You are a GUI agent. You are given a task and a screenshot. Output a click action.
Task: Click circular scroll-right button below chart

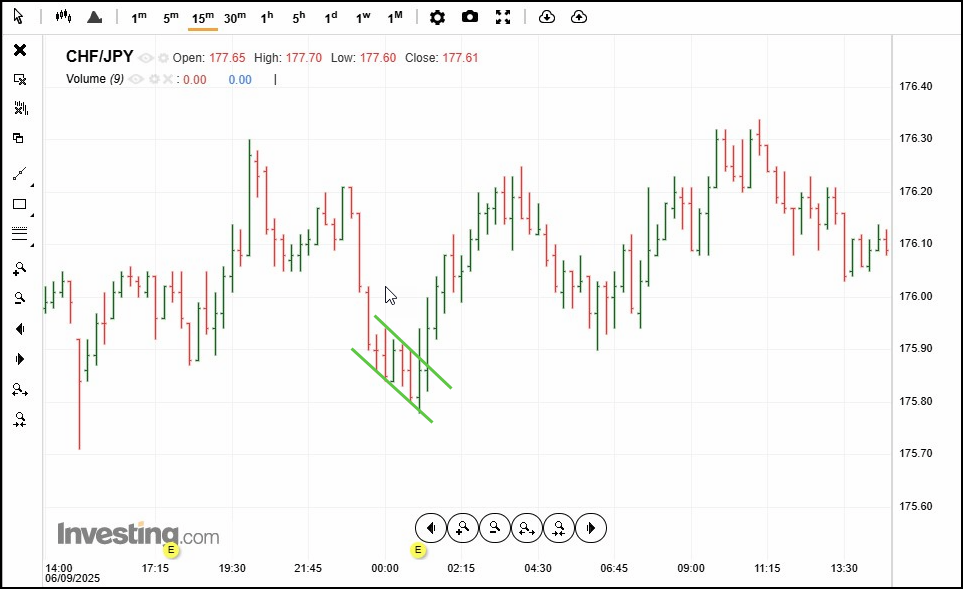[x=591, y=528]
